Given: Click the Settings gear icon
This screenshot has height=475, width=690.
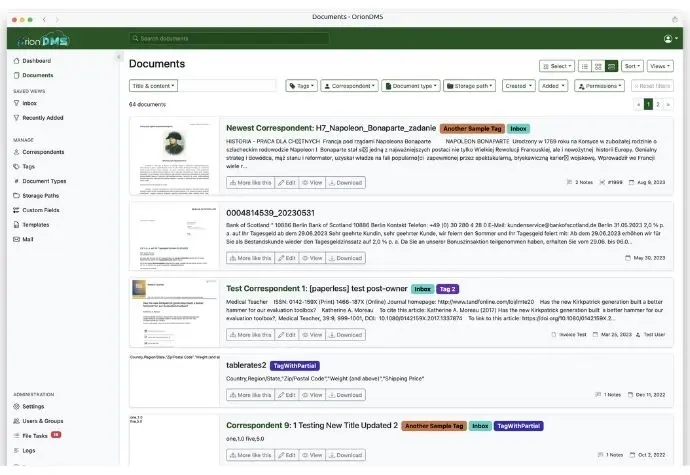Looking at the screenshot, I should point(16,406).
